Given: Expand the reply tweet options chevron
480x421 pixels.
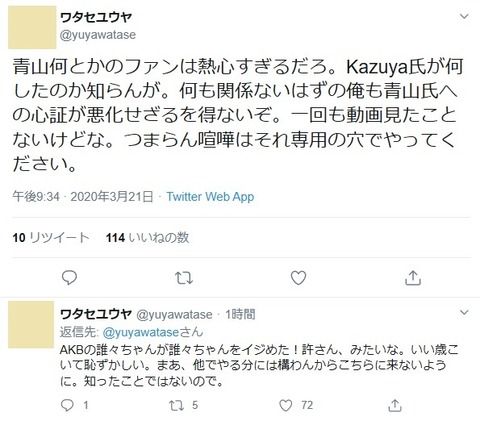Looking at the screenshot, I should 464,312.
